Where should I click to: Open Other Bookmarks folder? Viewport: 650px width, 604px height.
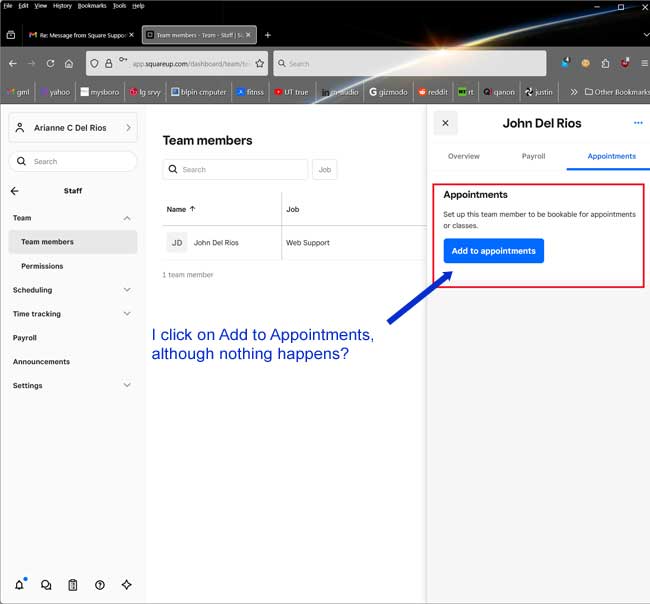tap(617, 92)
